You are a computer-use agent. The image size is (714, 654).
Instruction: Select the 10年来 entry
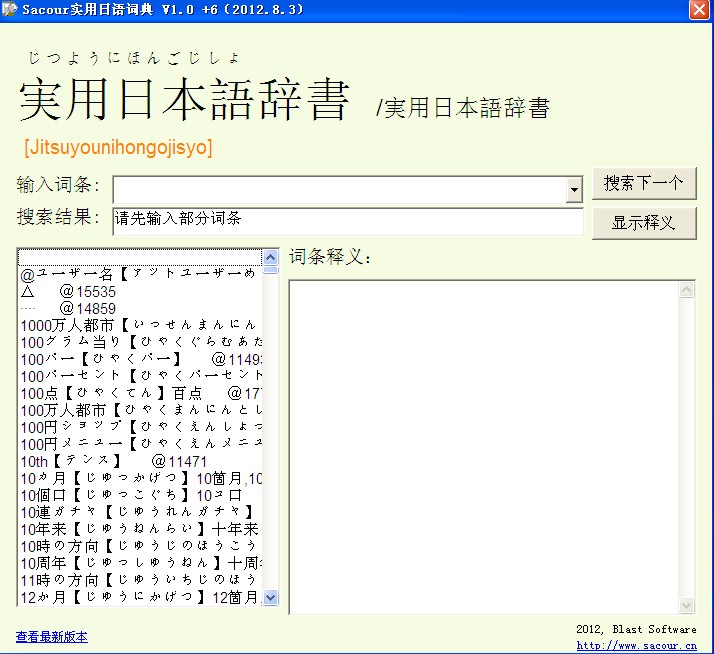[x=140, y=529]
